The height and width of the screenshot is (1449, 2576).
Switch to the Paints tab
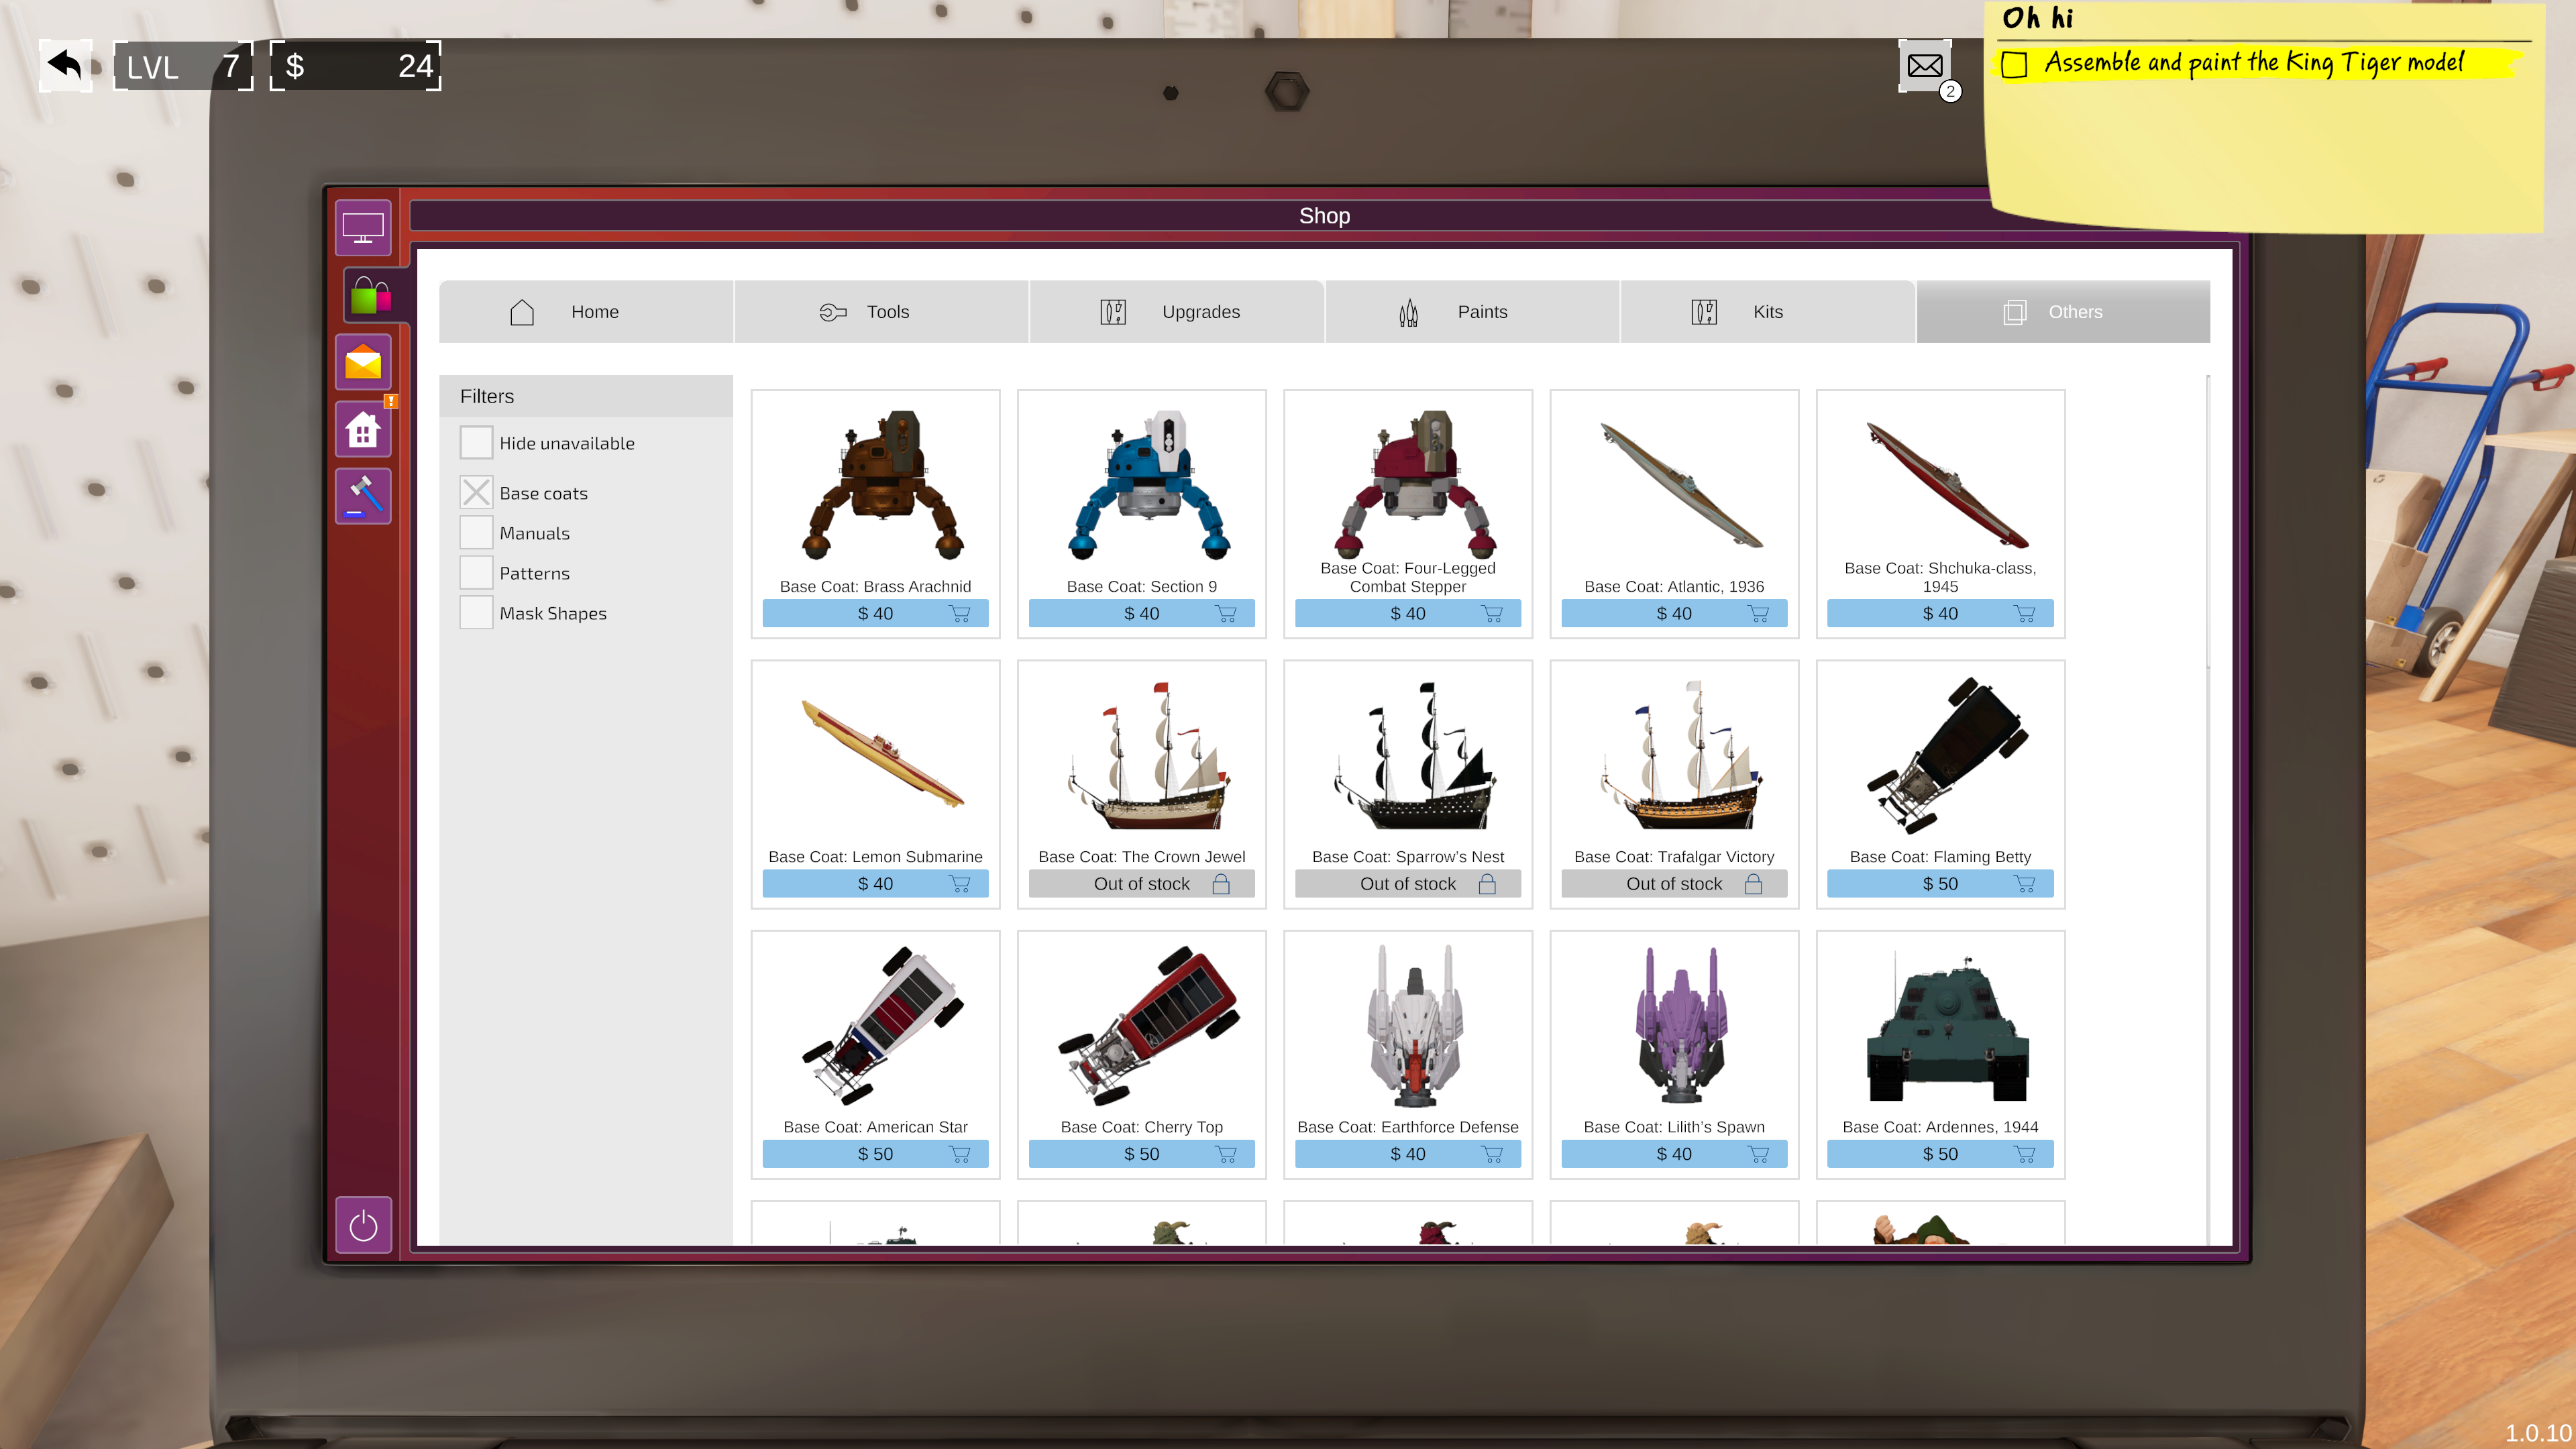click(1472, 312)
